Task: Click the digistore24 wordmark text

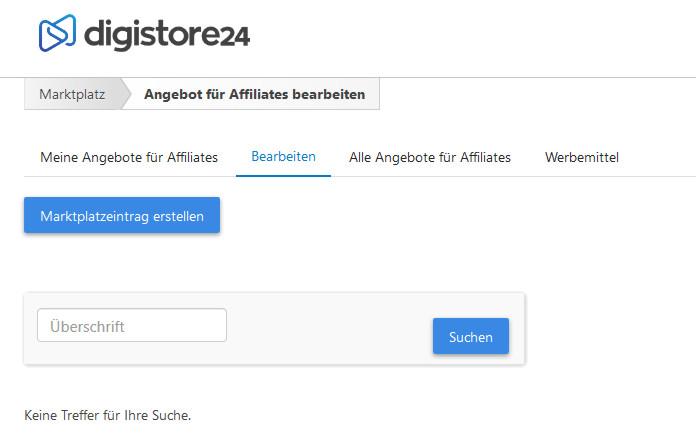Action: [166, 35]
